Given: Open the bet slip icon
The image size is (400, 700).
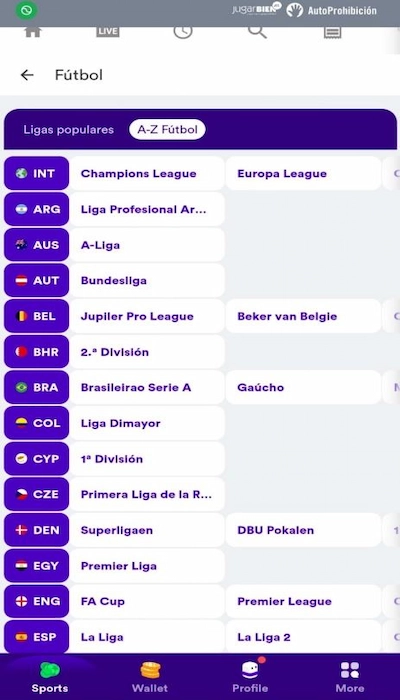Looking at the screenshot, I should click(333, 32).
